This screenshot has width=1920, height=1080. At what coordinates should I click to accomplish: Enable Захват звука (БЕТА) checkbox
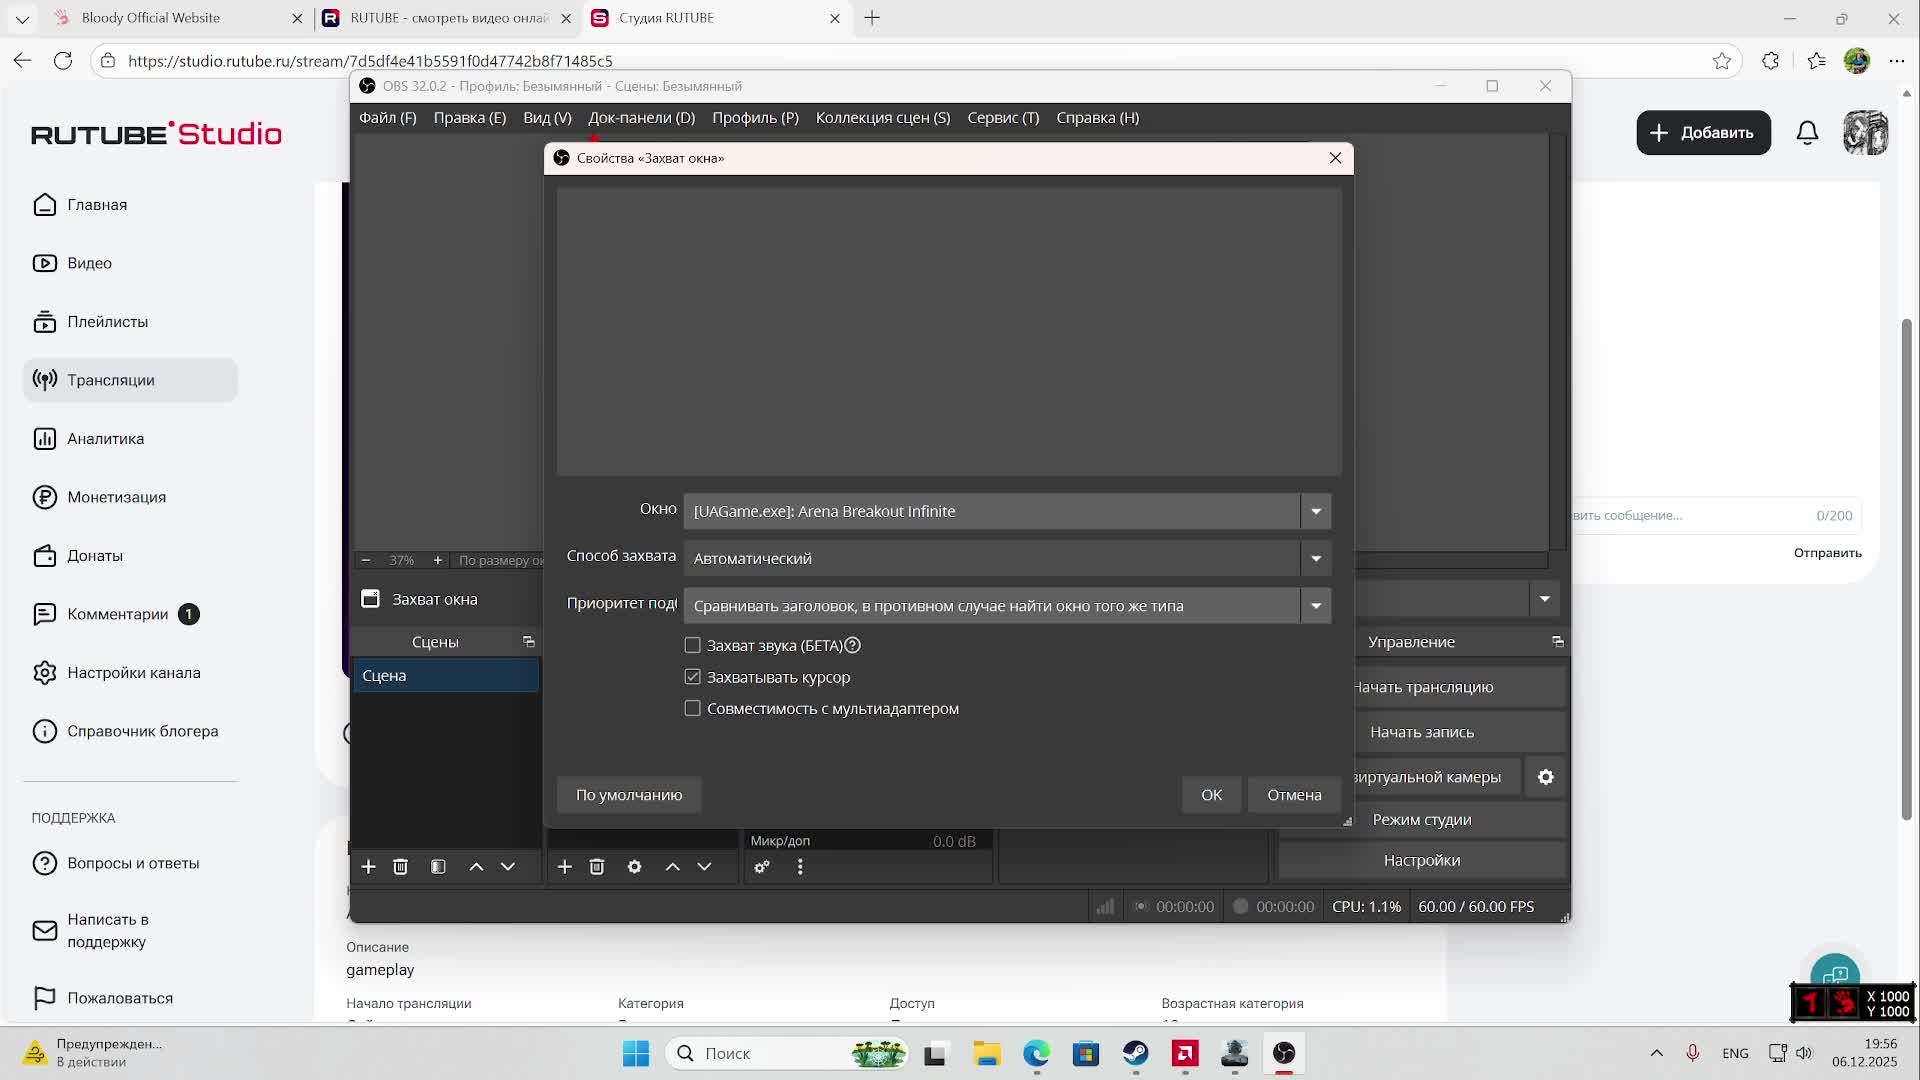692,646
